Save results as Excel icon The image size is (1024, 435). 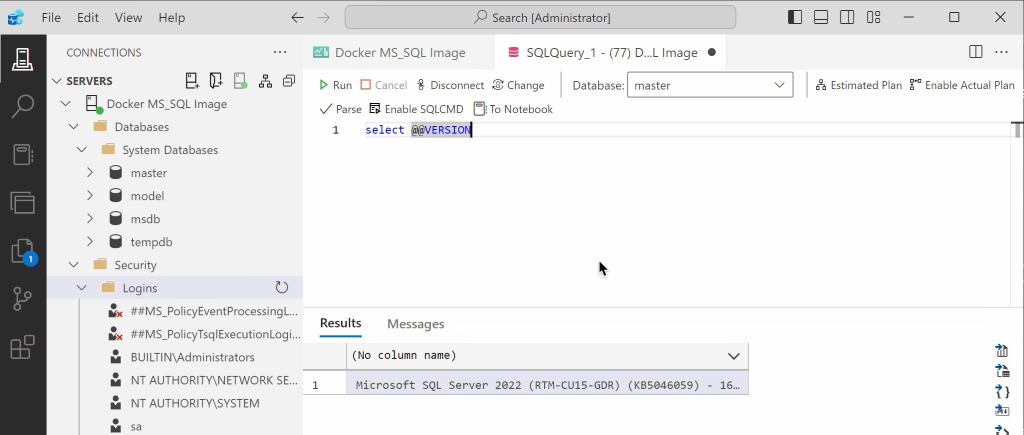pyautogui.click(x=1002, y=371)
